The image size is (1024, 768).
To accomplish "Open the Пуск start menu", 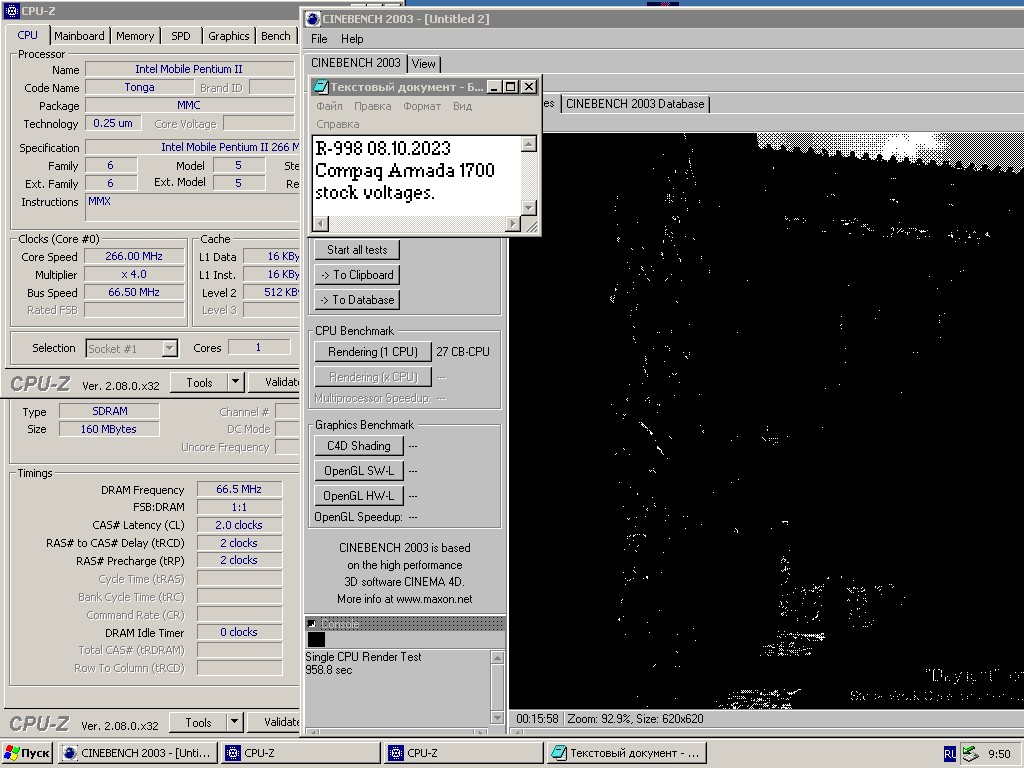I will [x=27, y=753].
